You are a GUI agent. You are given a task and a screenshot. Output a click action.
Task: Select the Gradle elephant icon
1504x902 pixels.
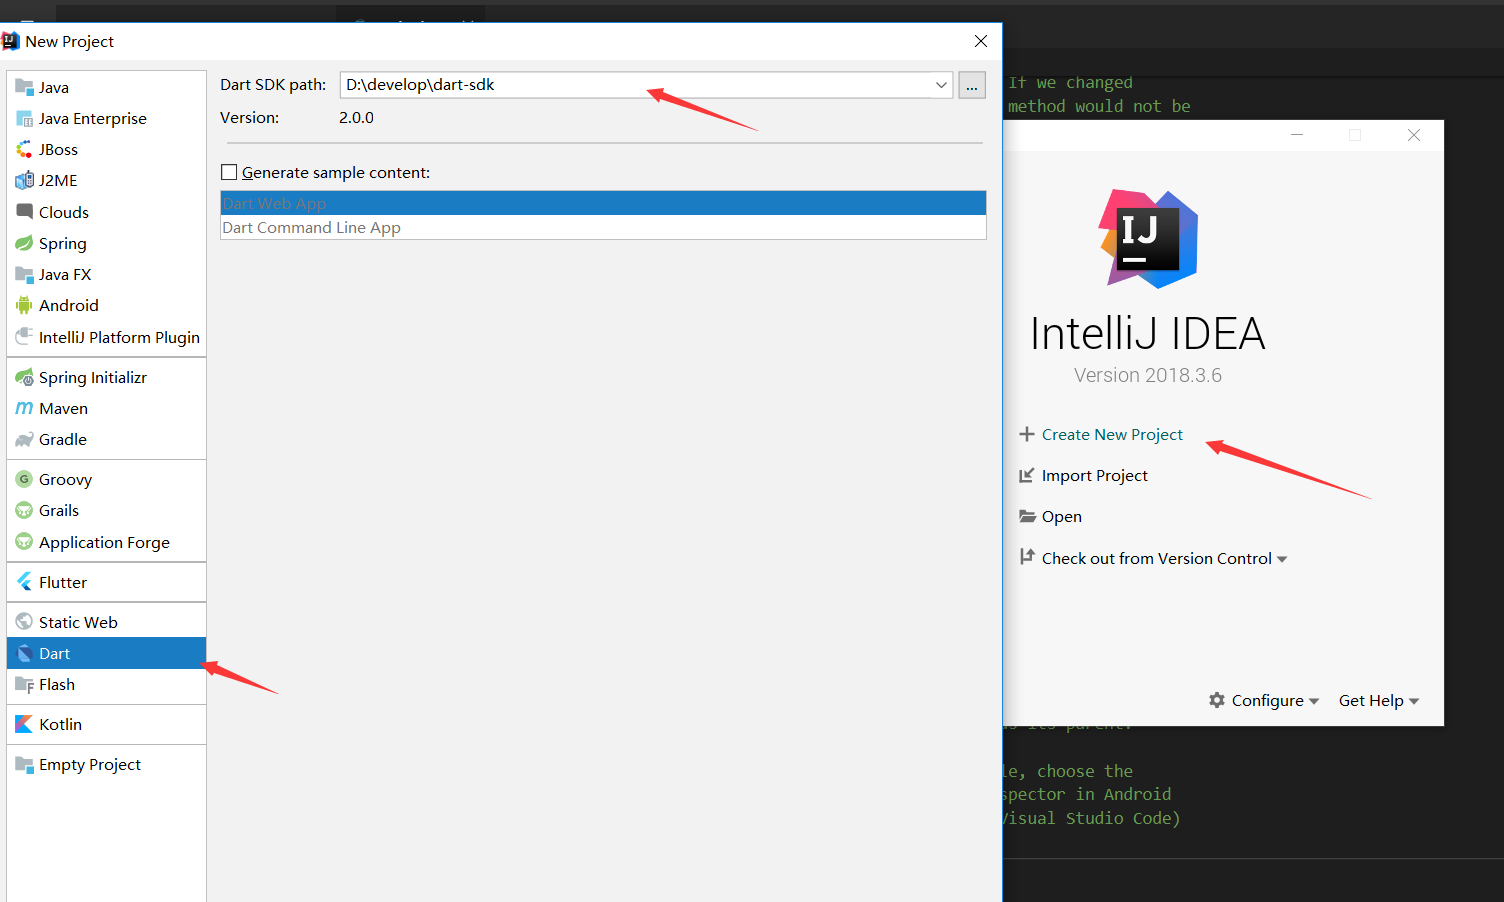(x=24, y=439)
